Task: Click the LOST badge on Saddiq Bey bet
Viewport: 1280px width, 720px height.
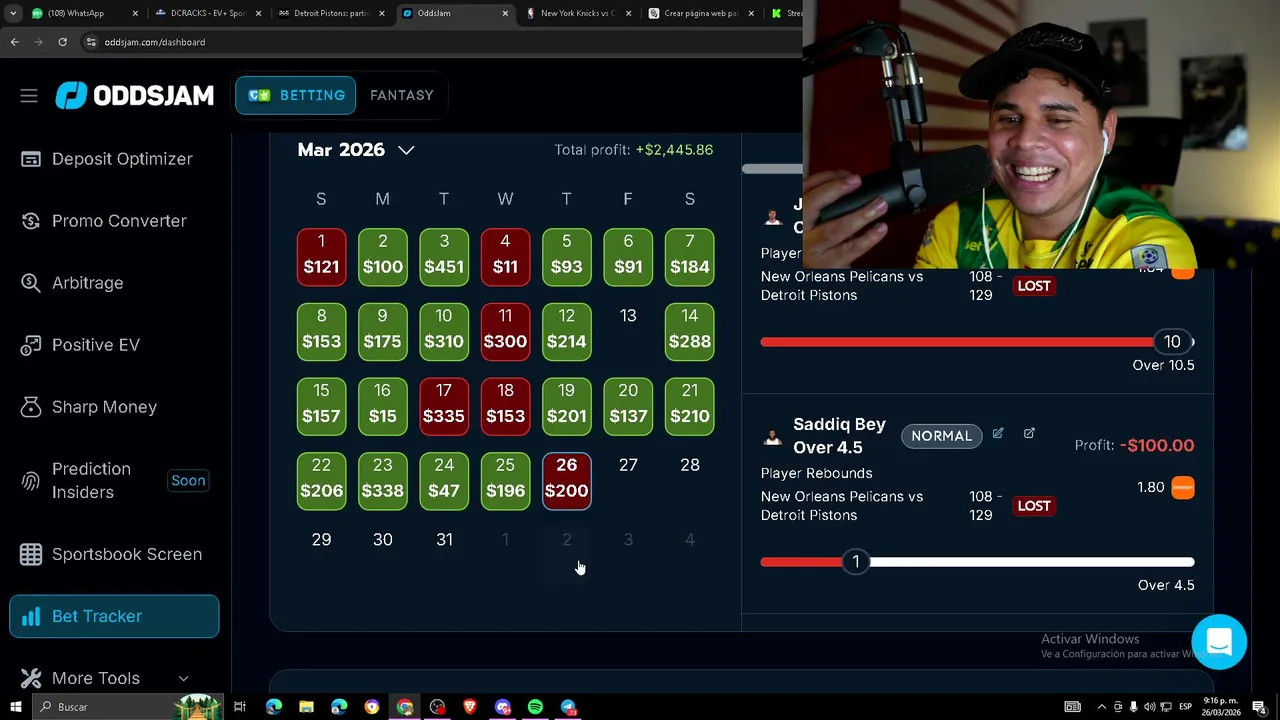Action: [x=1034, y=506]
